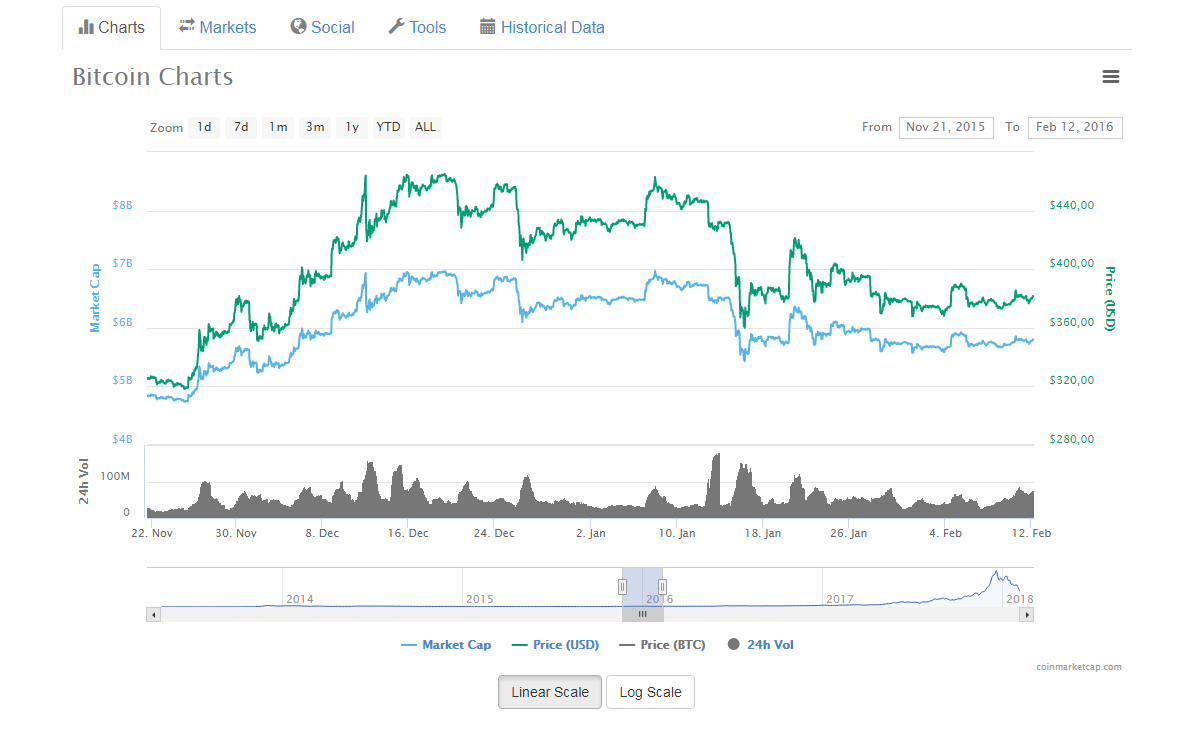Click the Historical Data calendar icon
Viewport: 1181px width, 730px height.
487,27
